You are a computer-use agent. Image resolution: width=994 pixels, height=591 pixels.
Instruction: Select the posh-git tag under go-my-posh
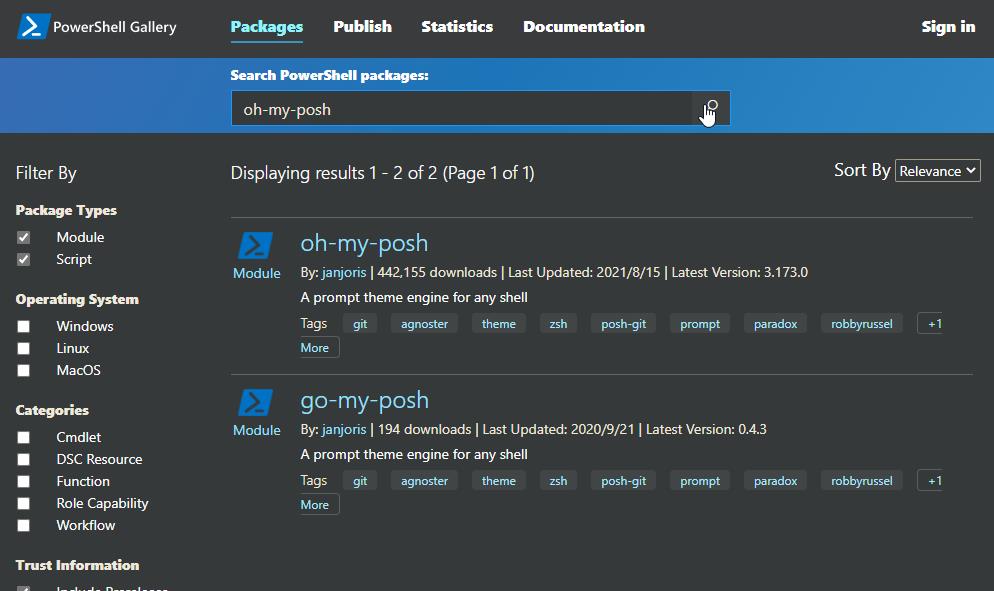623,481
